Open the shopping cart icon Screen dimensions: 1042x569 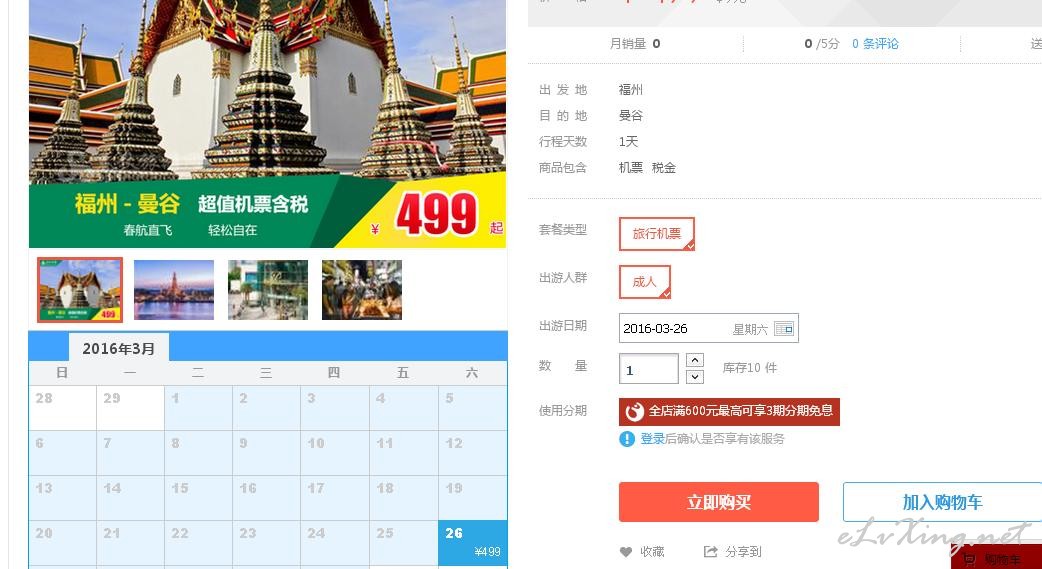tap(970, 560)
